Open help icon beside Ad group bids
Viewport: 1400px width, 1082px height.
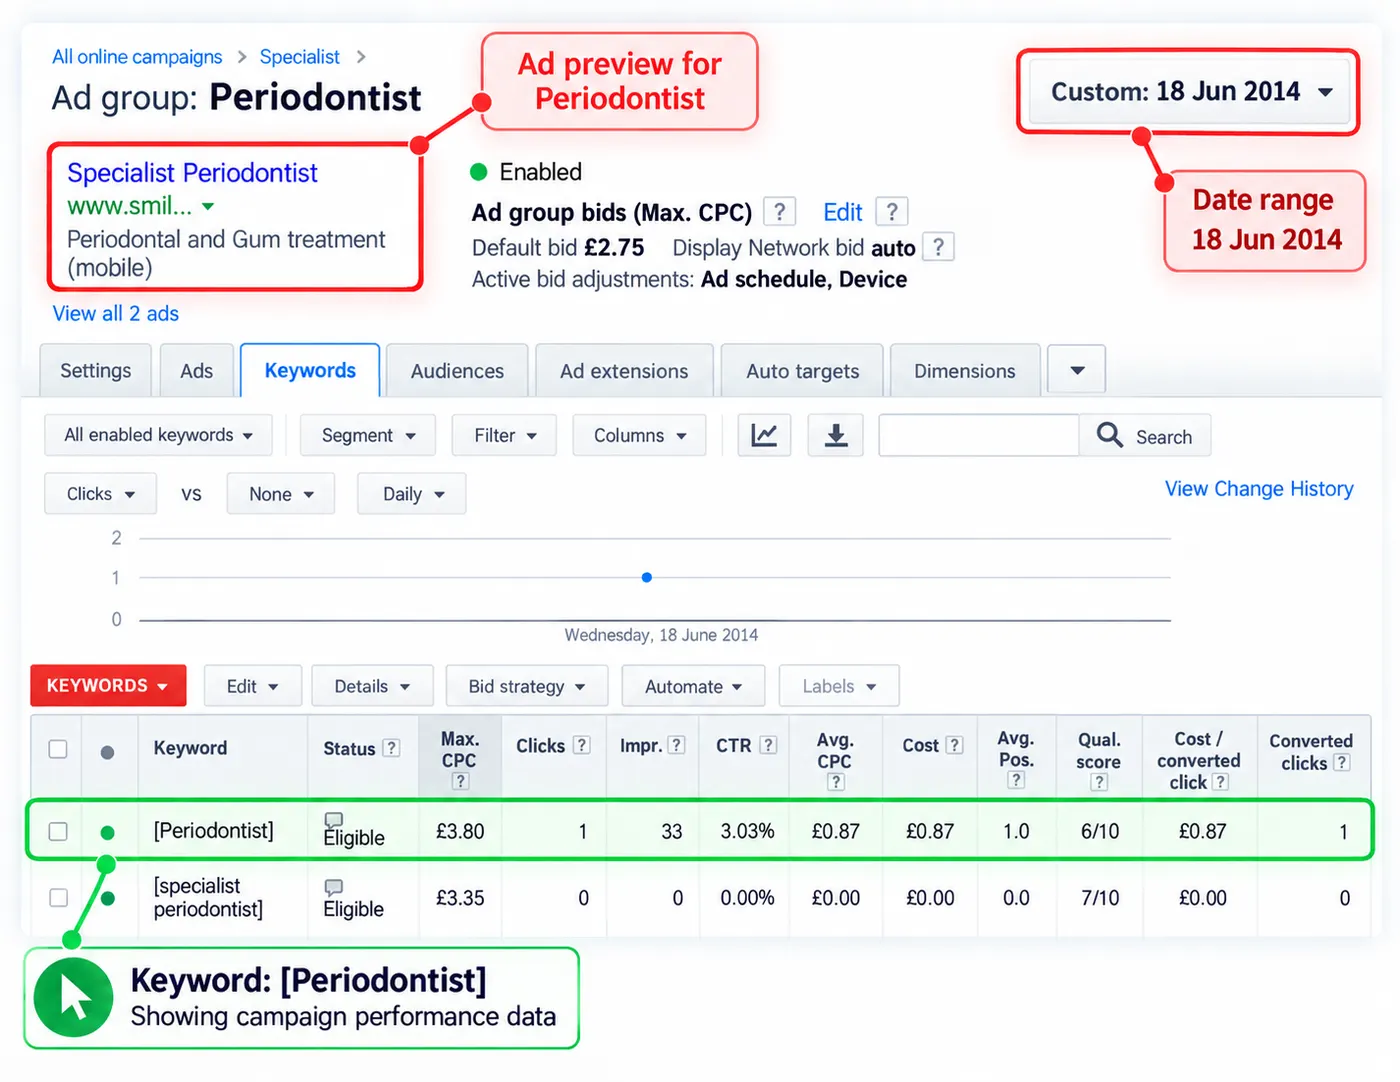click(x=780, y=212)
